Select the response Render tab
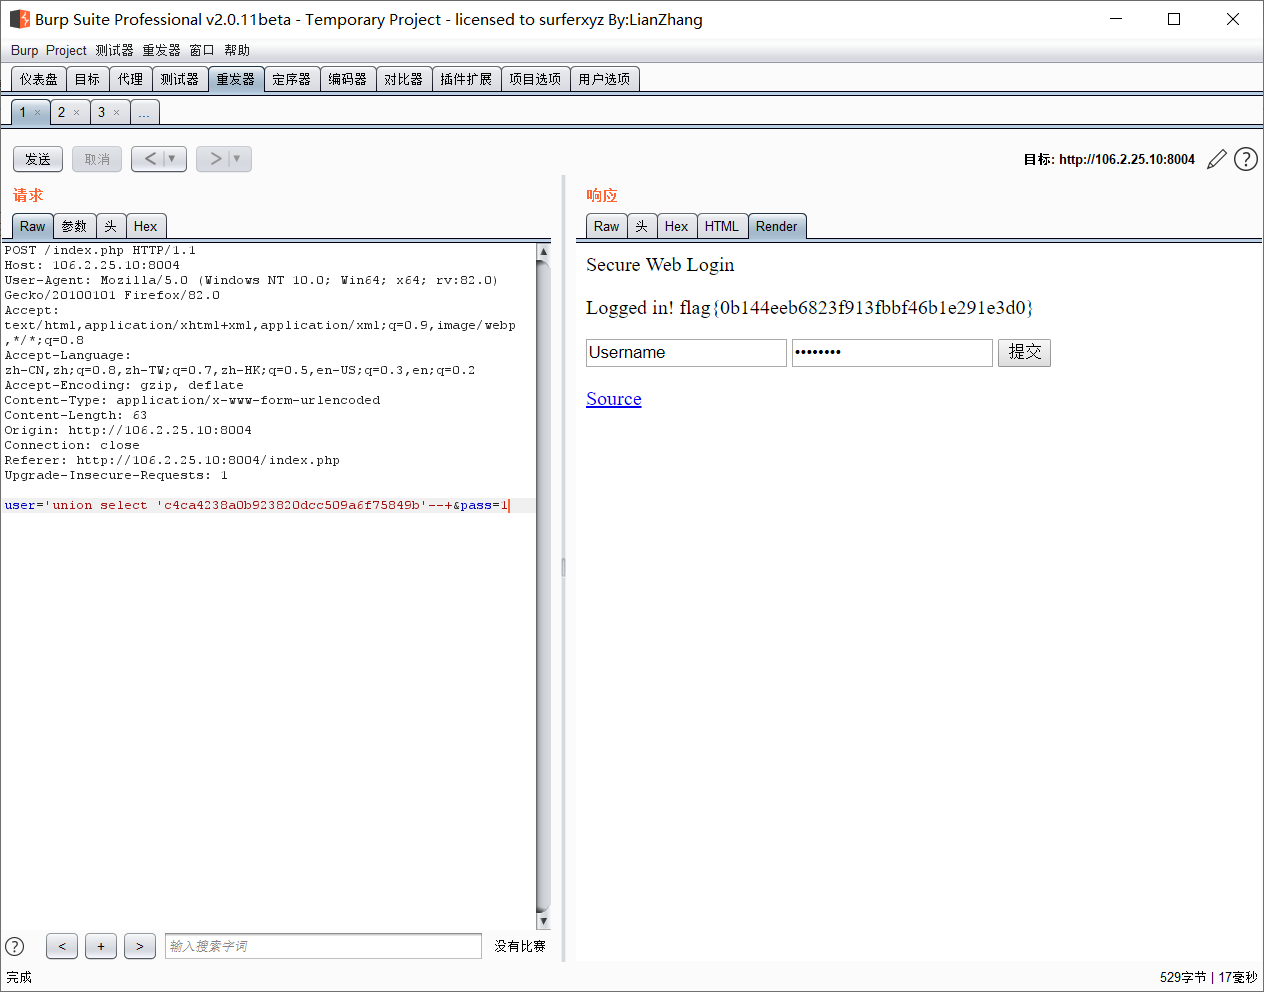 (x=777, y=226)
